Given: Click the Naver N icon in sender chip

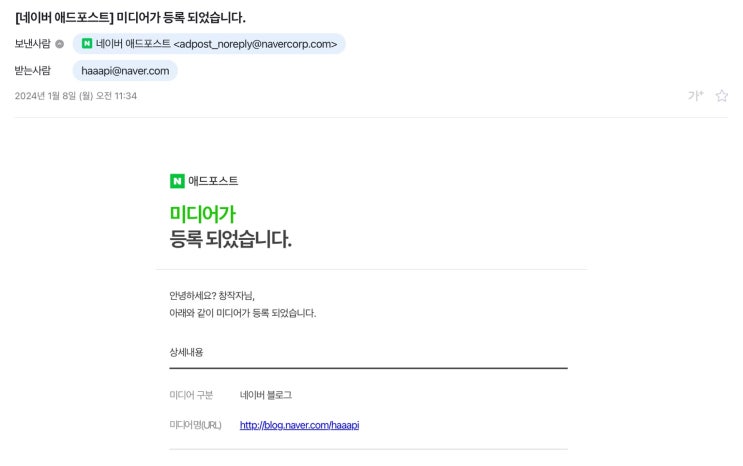Looking at the screenshot, I should pos(87,44).
